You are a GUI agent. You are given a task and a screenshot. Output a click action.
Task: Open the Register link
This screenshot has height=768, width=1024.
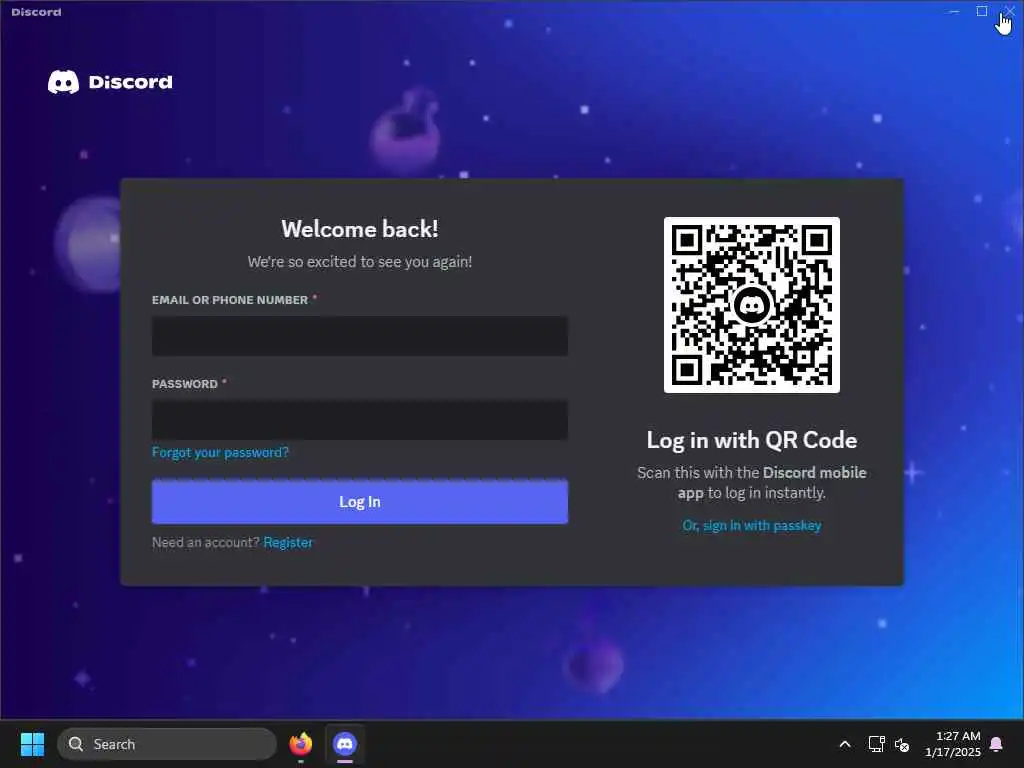pos(288,543)
